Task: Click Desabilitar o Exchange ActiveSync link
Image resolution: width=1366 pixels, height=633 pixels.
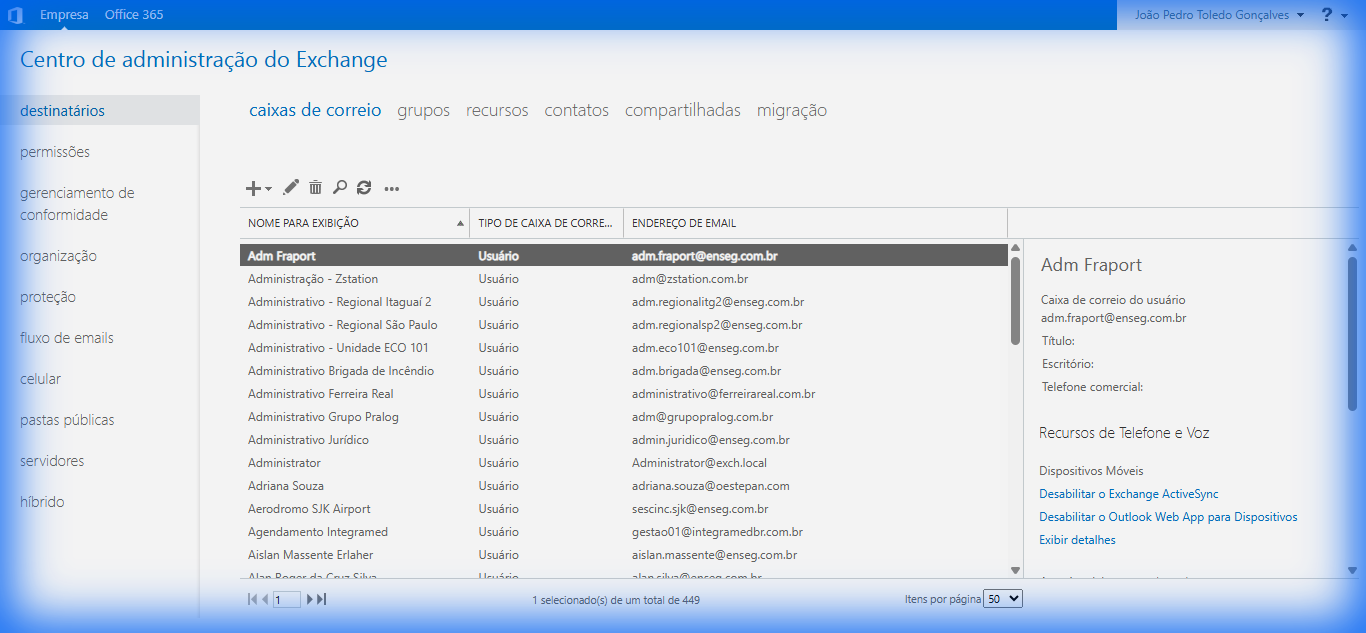Action: pos(1128,494)
